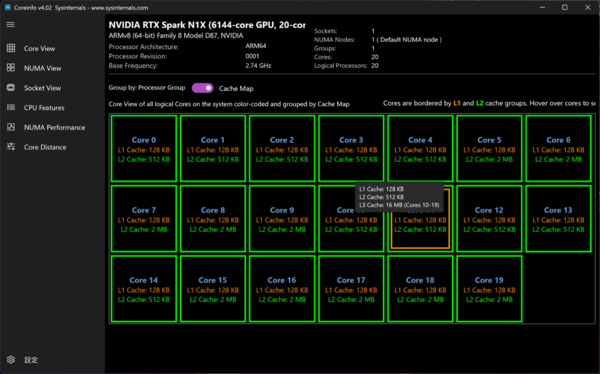Maximize the Coreinfo window

tap(564, 7)
